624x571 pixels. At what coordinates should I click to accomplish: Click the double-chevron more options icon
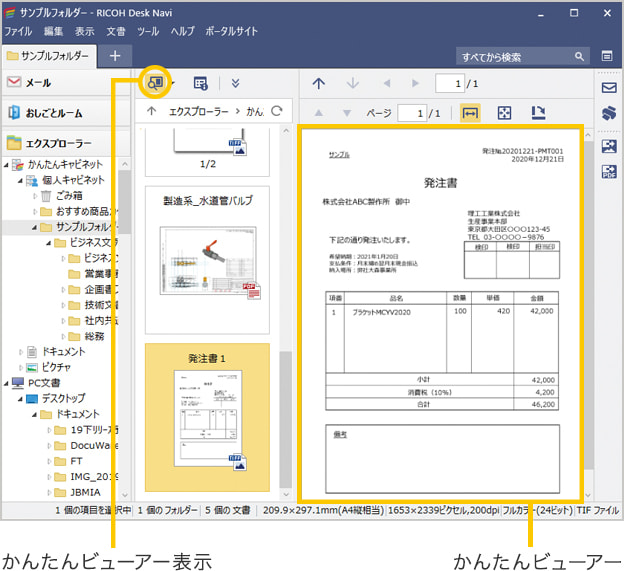click(x=235, y=83)
